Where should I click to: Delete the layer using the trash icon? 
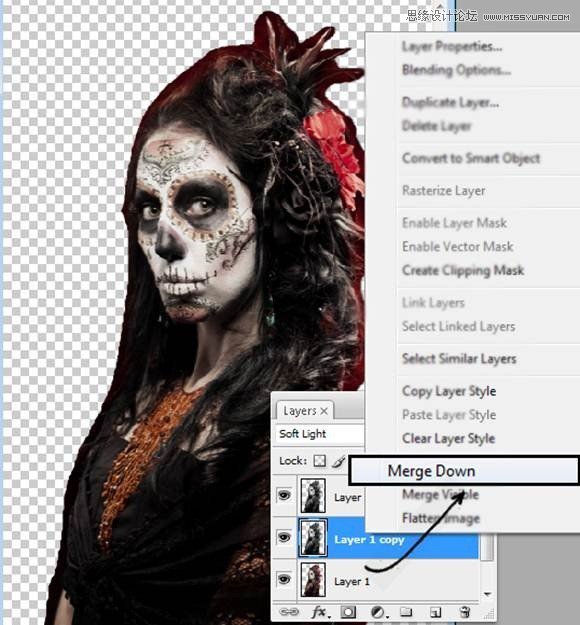(464, 612)
